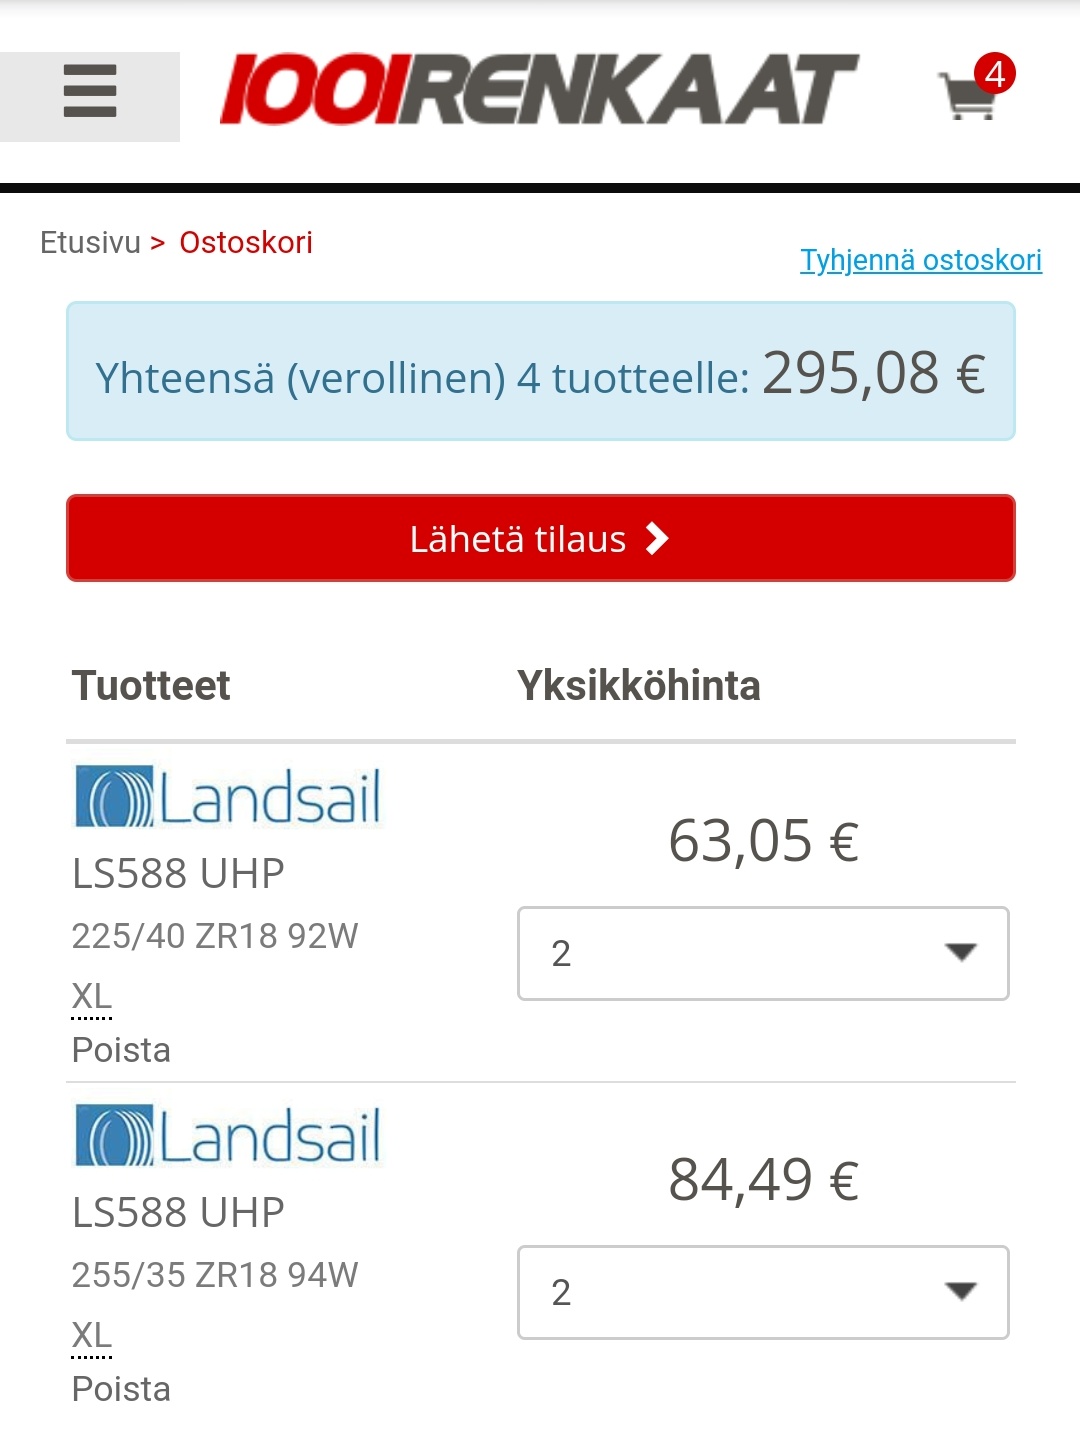Click the 1001Renkaat logo
The height and width of the screenshot is (1446, 1080).
point(538,90)
